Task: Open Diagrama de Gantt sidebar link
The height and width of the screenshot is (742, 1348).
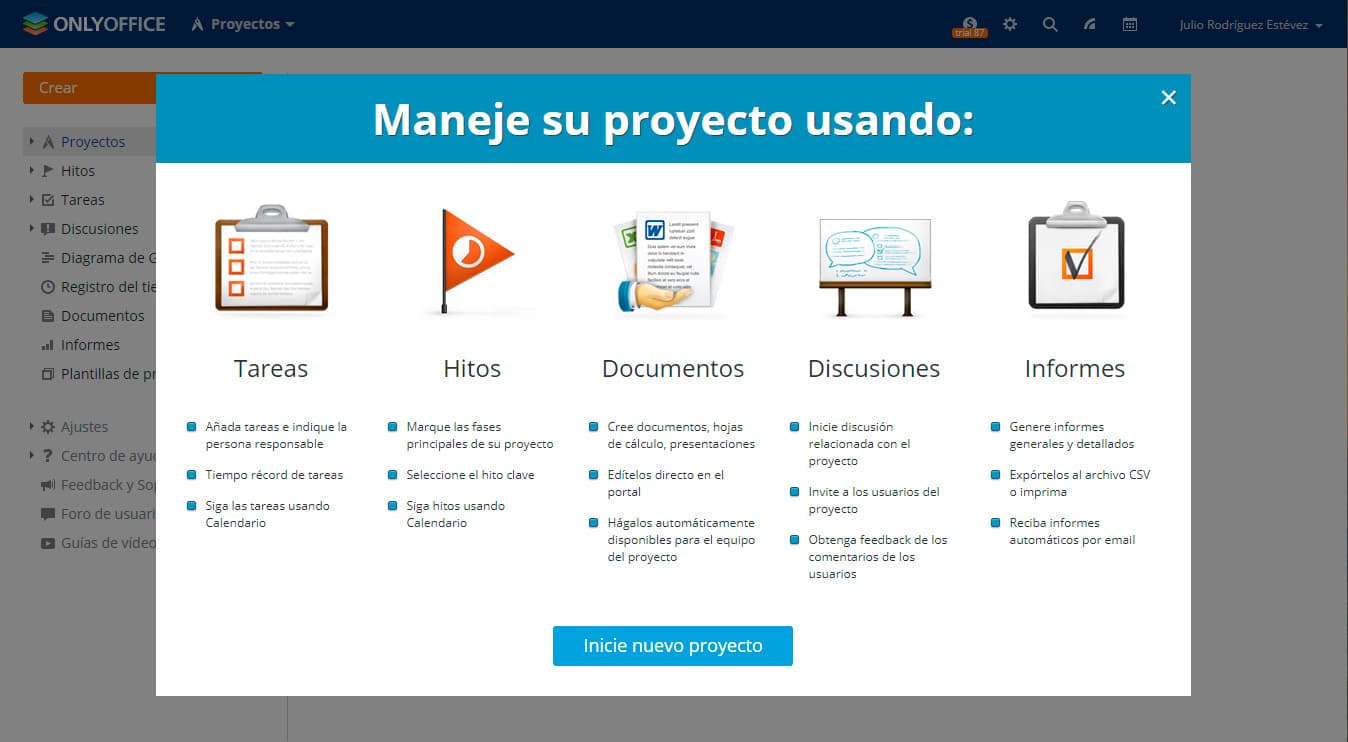Action: tap(108, 258)
